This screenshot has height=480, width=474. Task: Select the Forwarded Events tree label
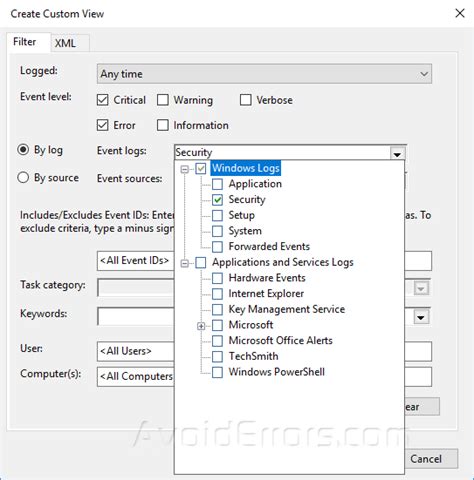pos(269,246)
